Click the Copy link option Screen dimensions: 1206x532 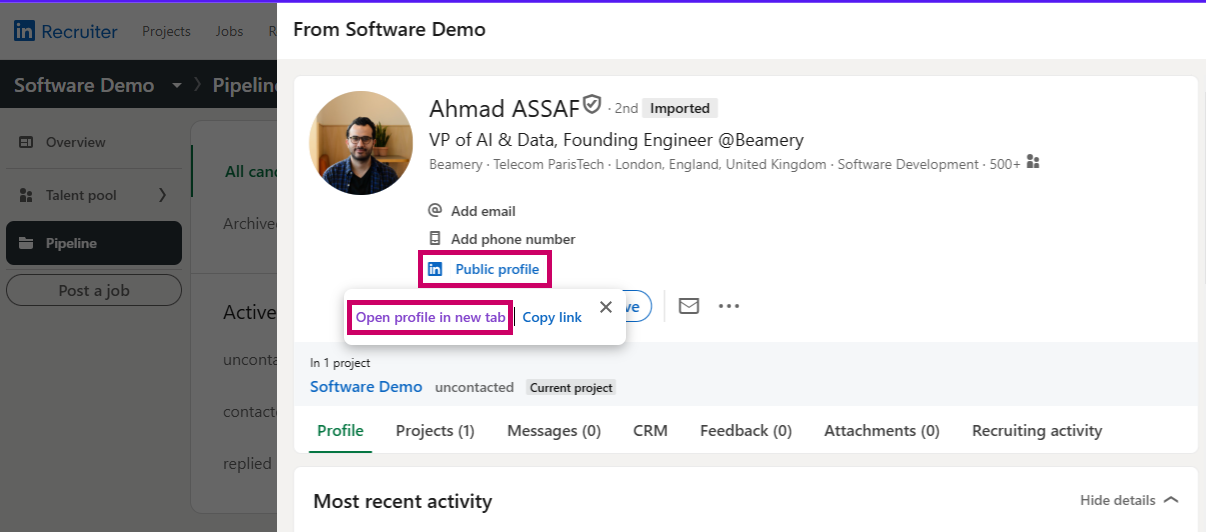[x=552, y=317]
